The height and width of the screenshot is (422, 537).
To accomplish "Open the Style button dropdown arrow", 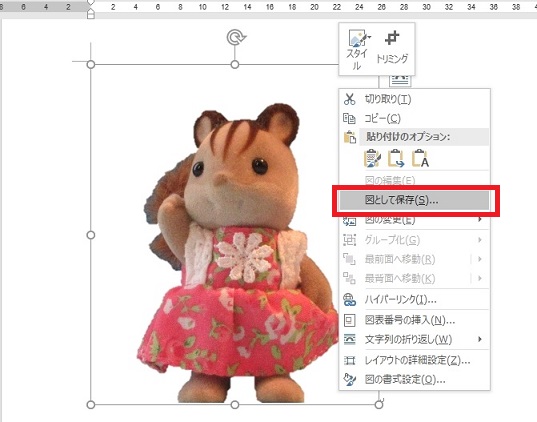I will 369,36.
